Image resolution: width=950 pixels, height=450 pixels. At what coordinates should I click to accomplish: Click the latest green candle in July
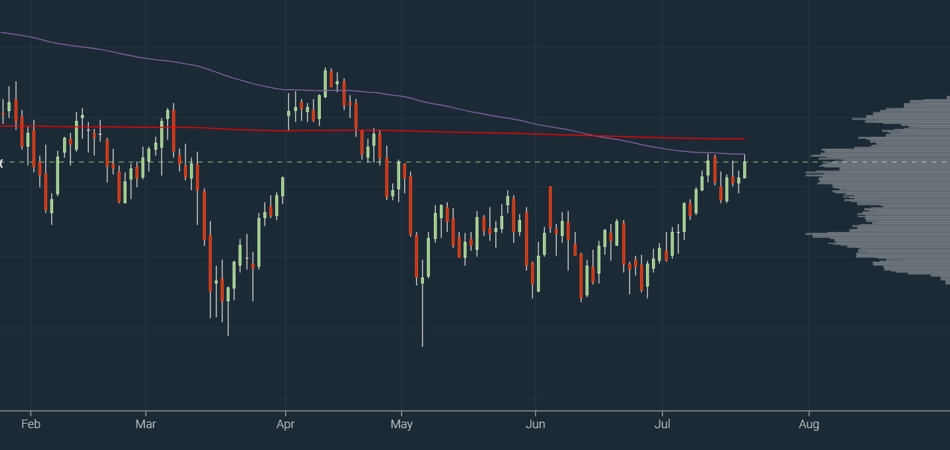click(x=745, y=168)
